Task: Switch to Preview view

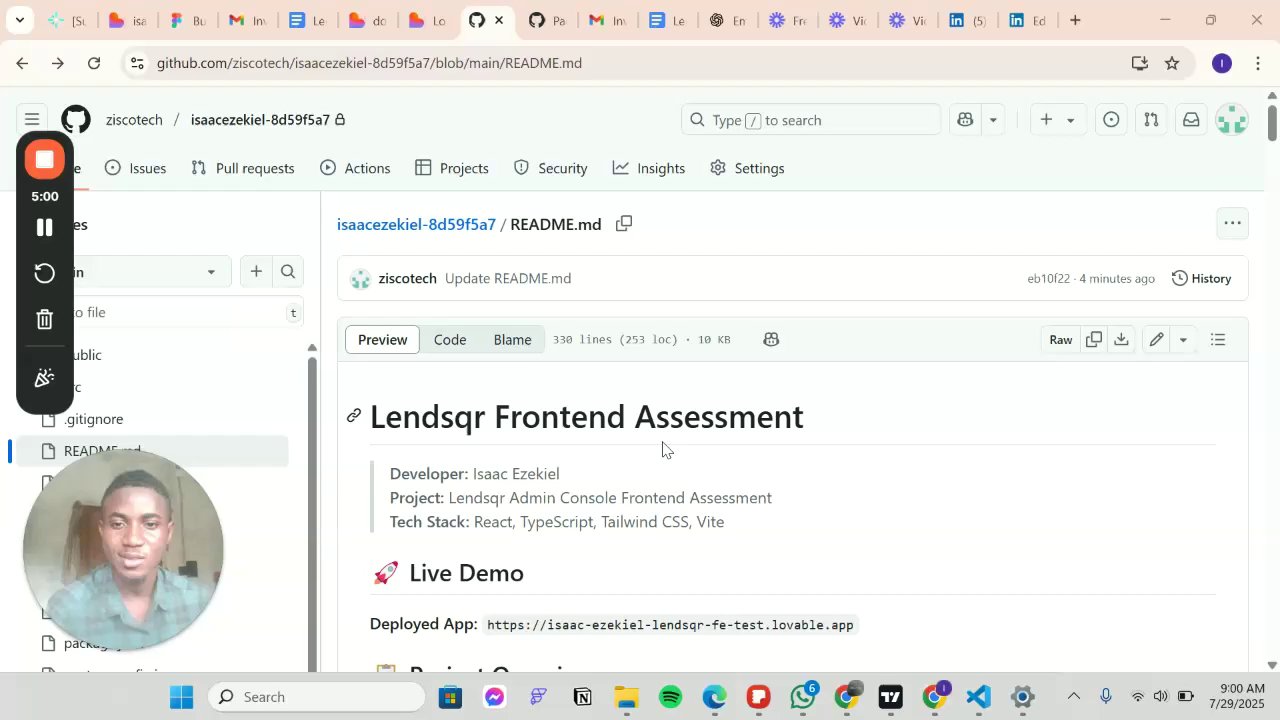Action: pyautogui.click(x=383, y=340)
